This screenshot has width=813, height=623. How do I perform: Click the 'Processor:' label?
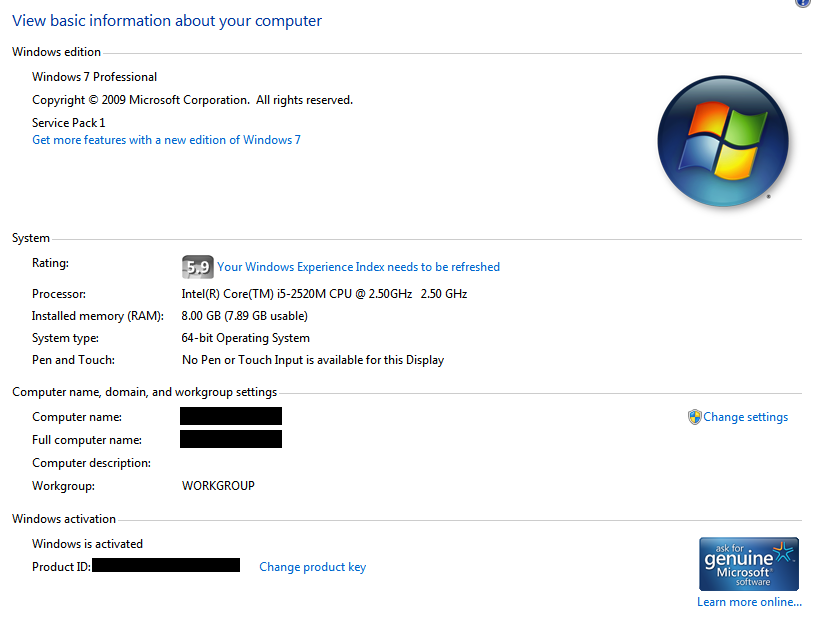tap(59, 294)
